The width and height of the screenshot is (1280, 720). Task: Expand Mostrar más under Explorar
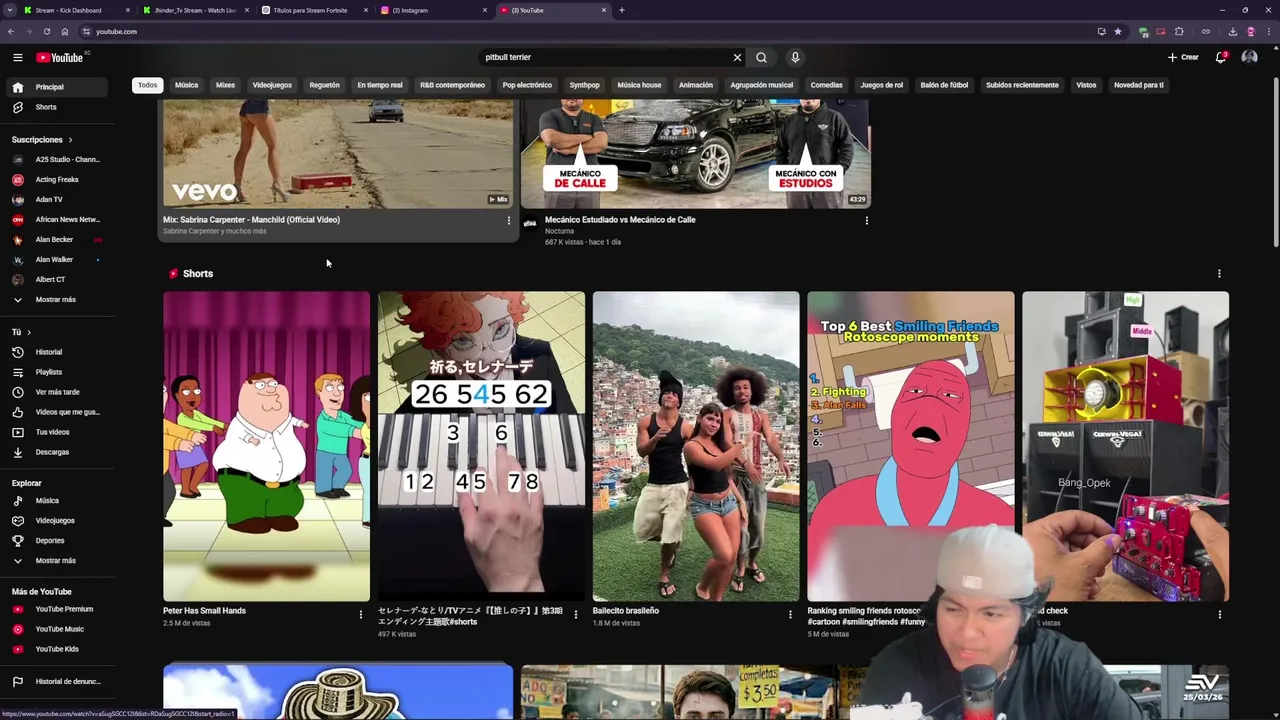(x=56, y=560)
